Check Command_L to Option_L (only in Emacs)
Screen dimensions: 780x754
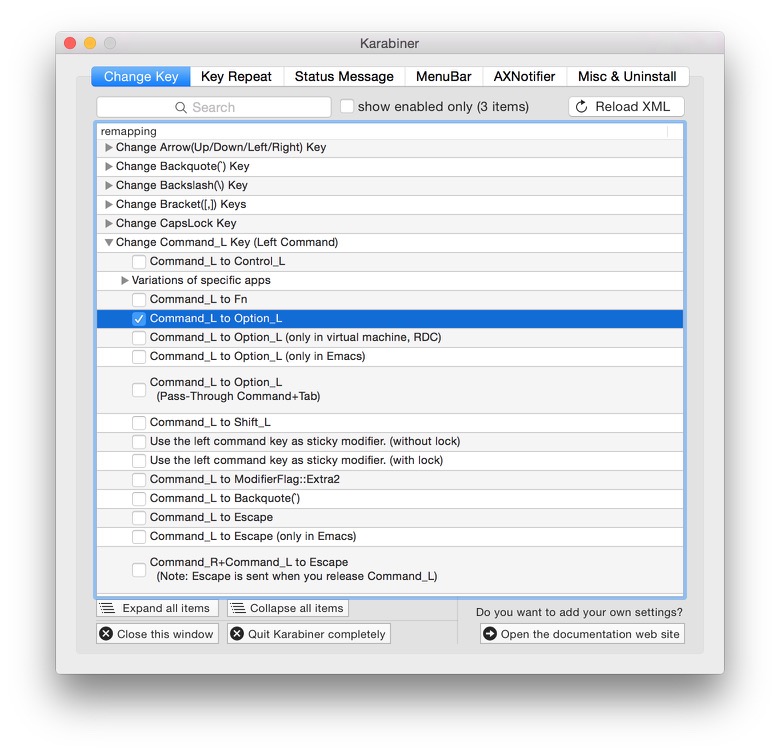(x=139, y=357)
